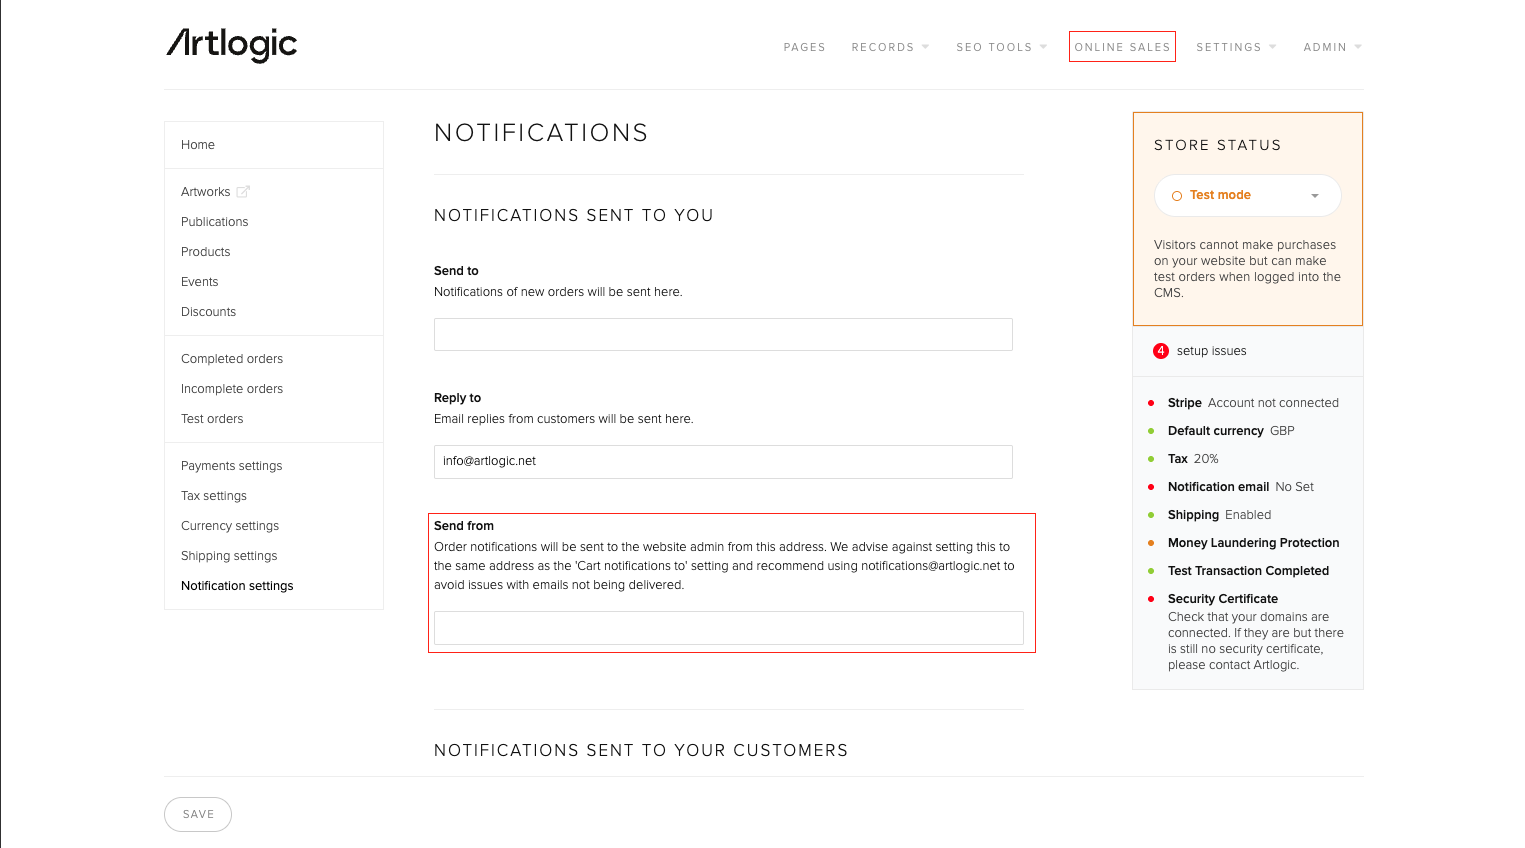Open the Settings dropdown menu

[x=1236, y=47]
